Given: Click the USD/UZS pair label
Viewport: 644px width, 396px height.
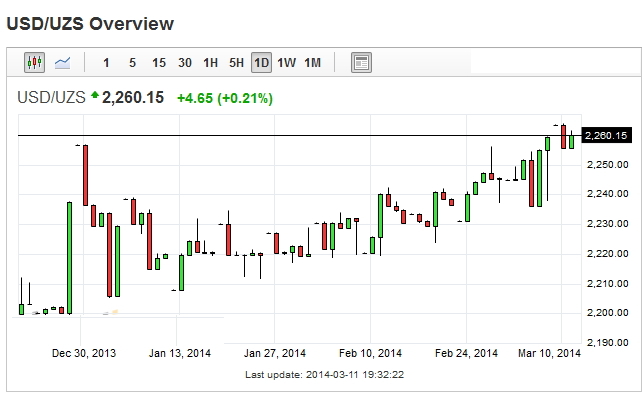Looking at the screenshot, I should pos(51,98).
